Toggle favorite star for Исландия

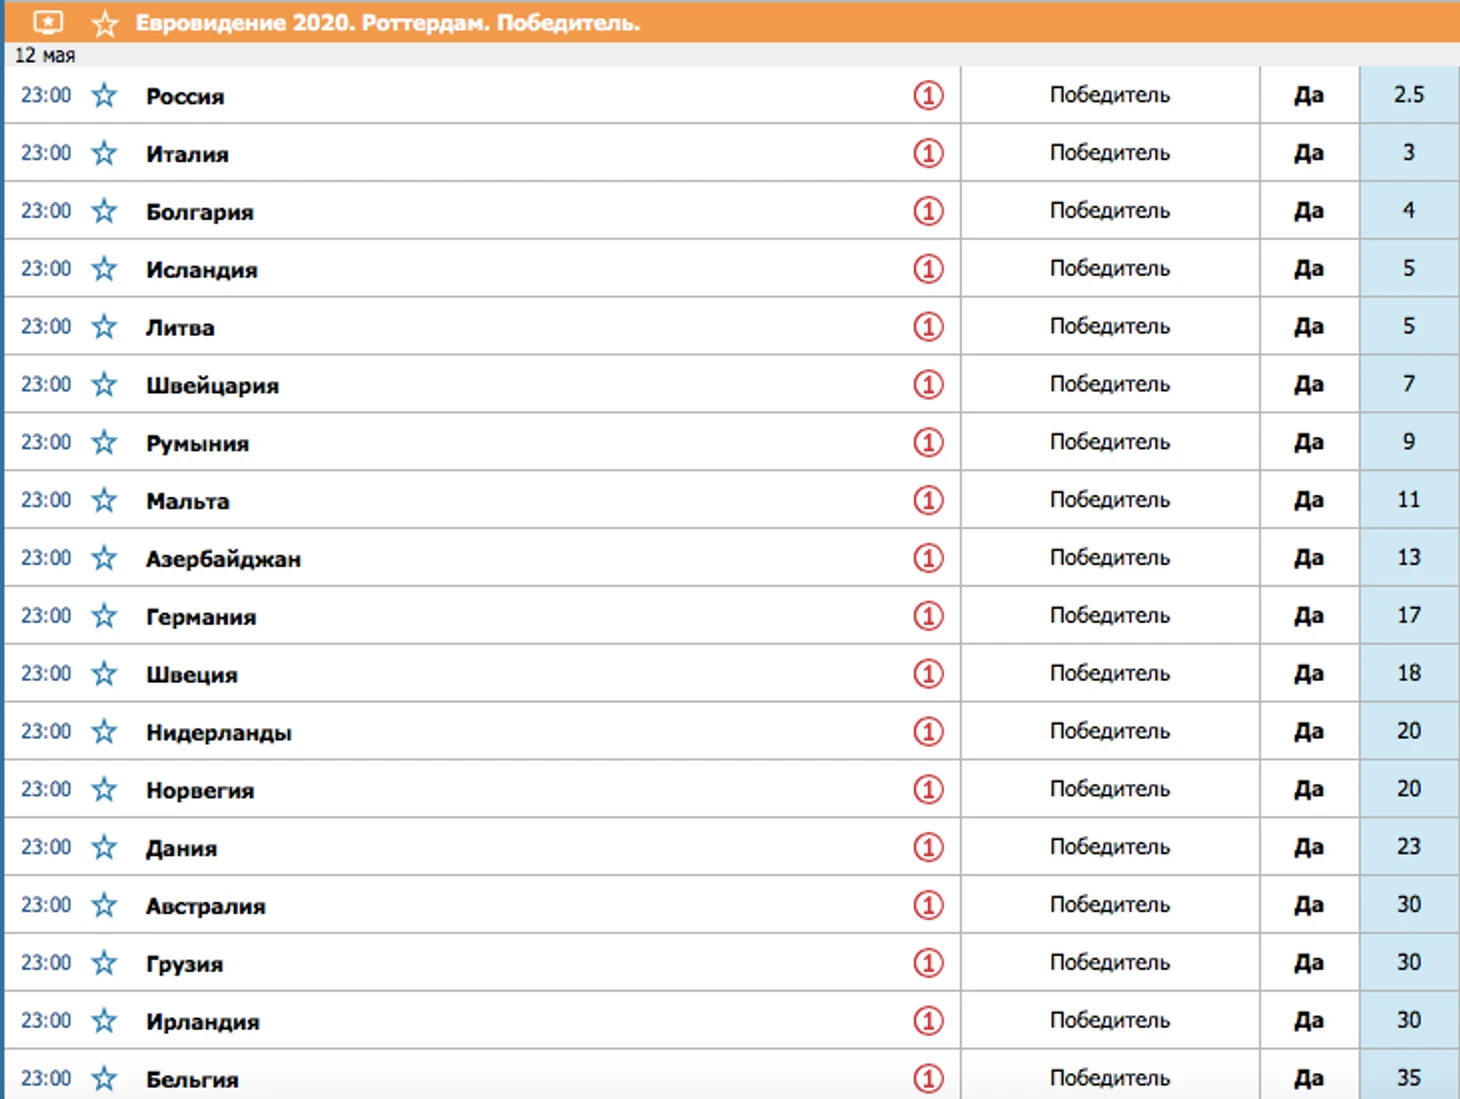click(104, 269)
